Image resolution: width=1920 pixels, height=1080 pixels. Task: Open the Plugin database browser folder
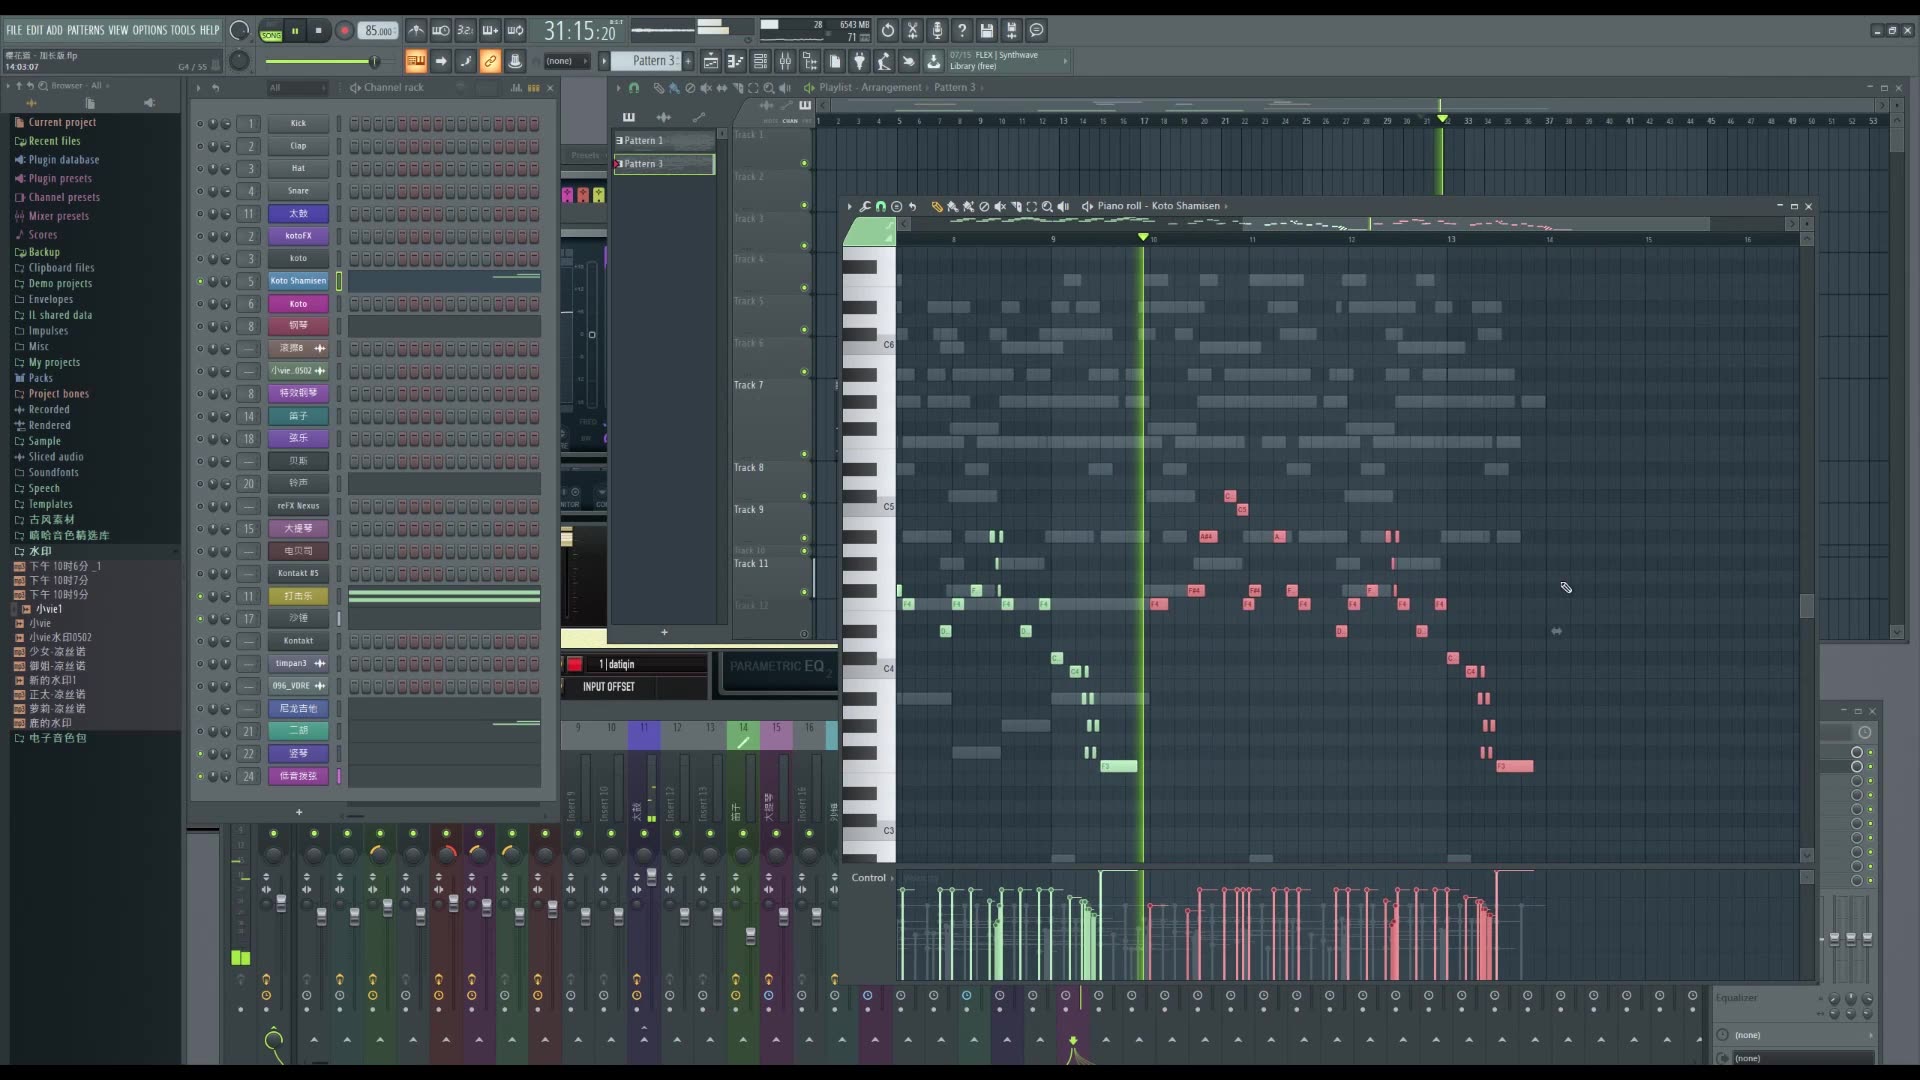(63, 160)
